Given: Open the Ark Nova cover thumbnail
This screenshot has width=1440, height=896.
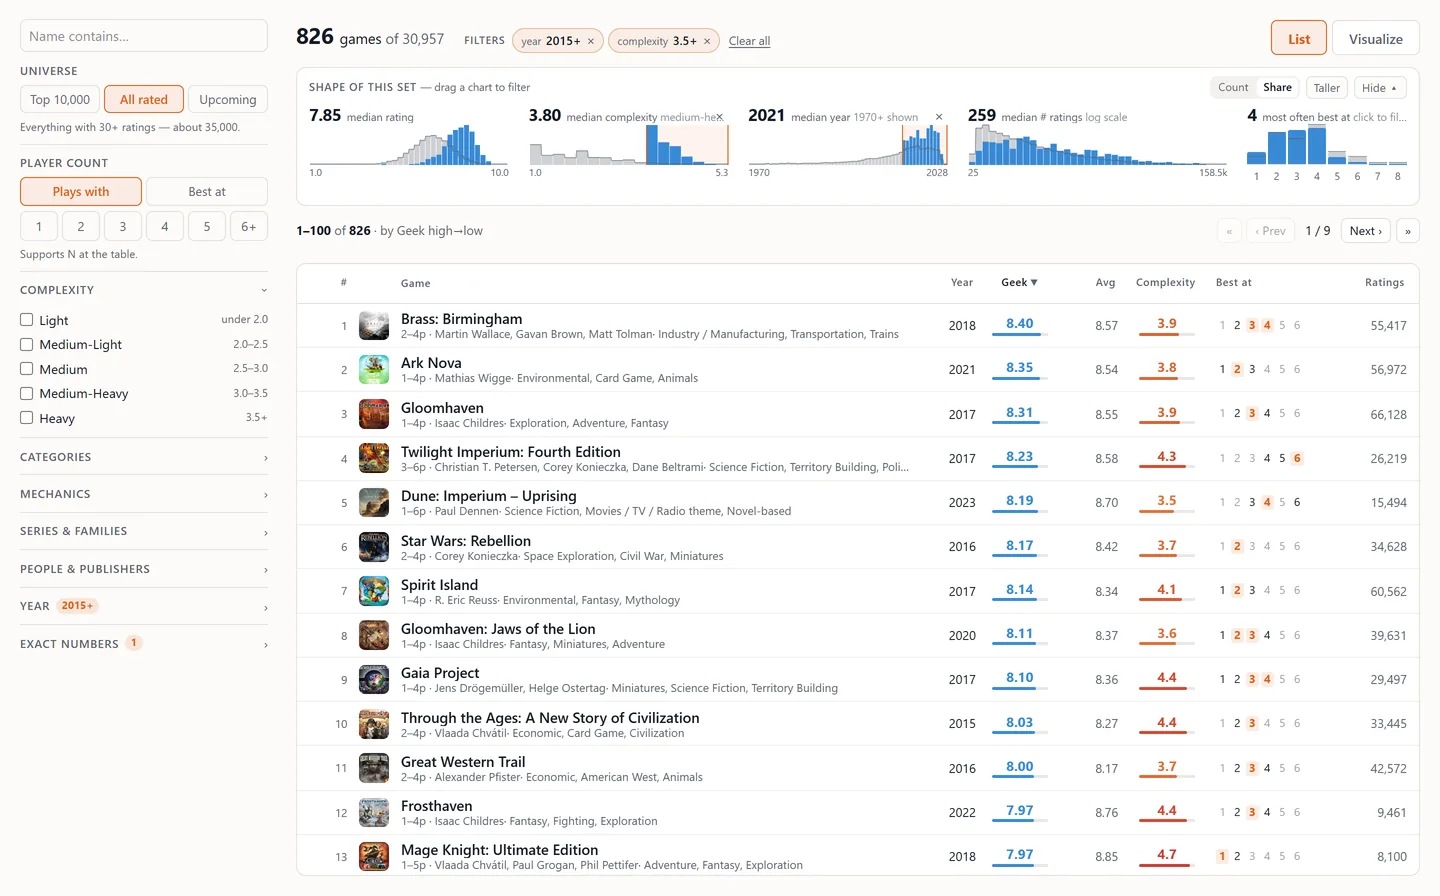Looking at the screenshot, I should point(374,369).
